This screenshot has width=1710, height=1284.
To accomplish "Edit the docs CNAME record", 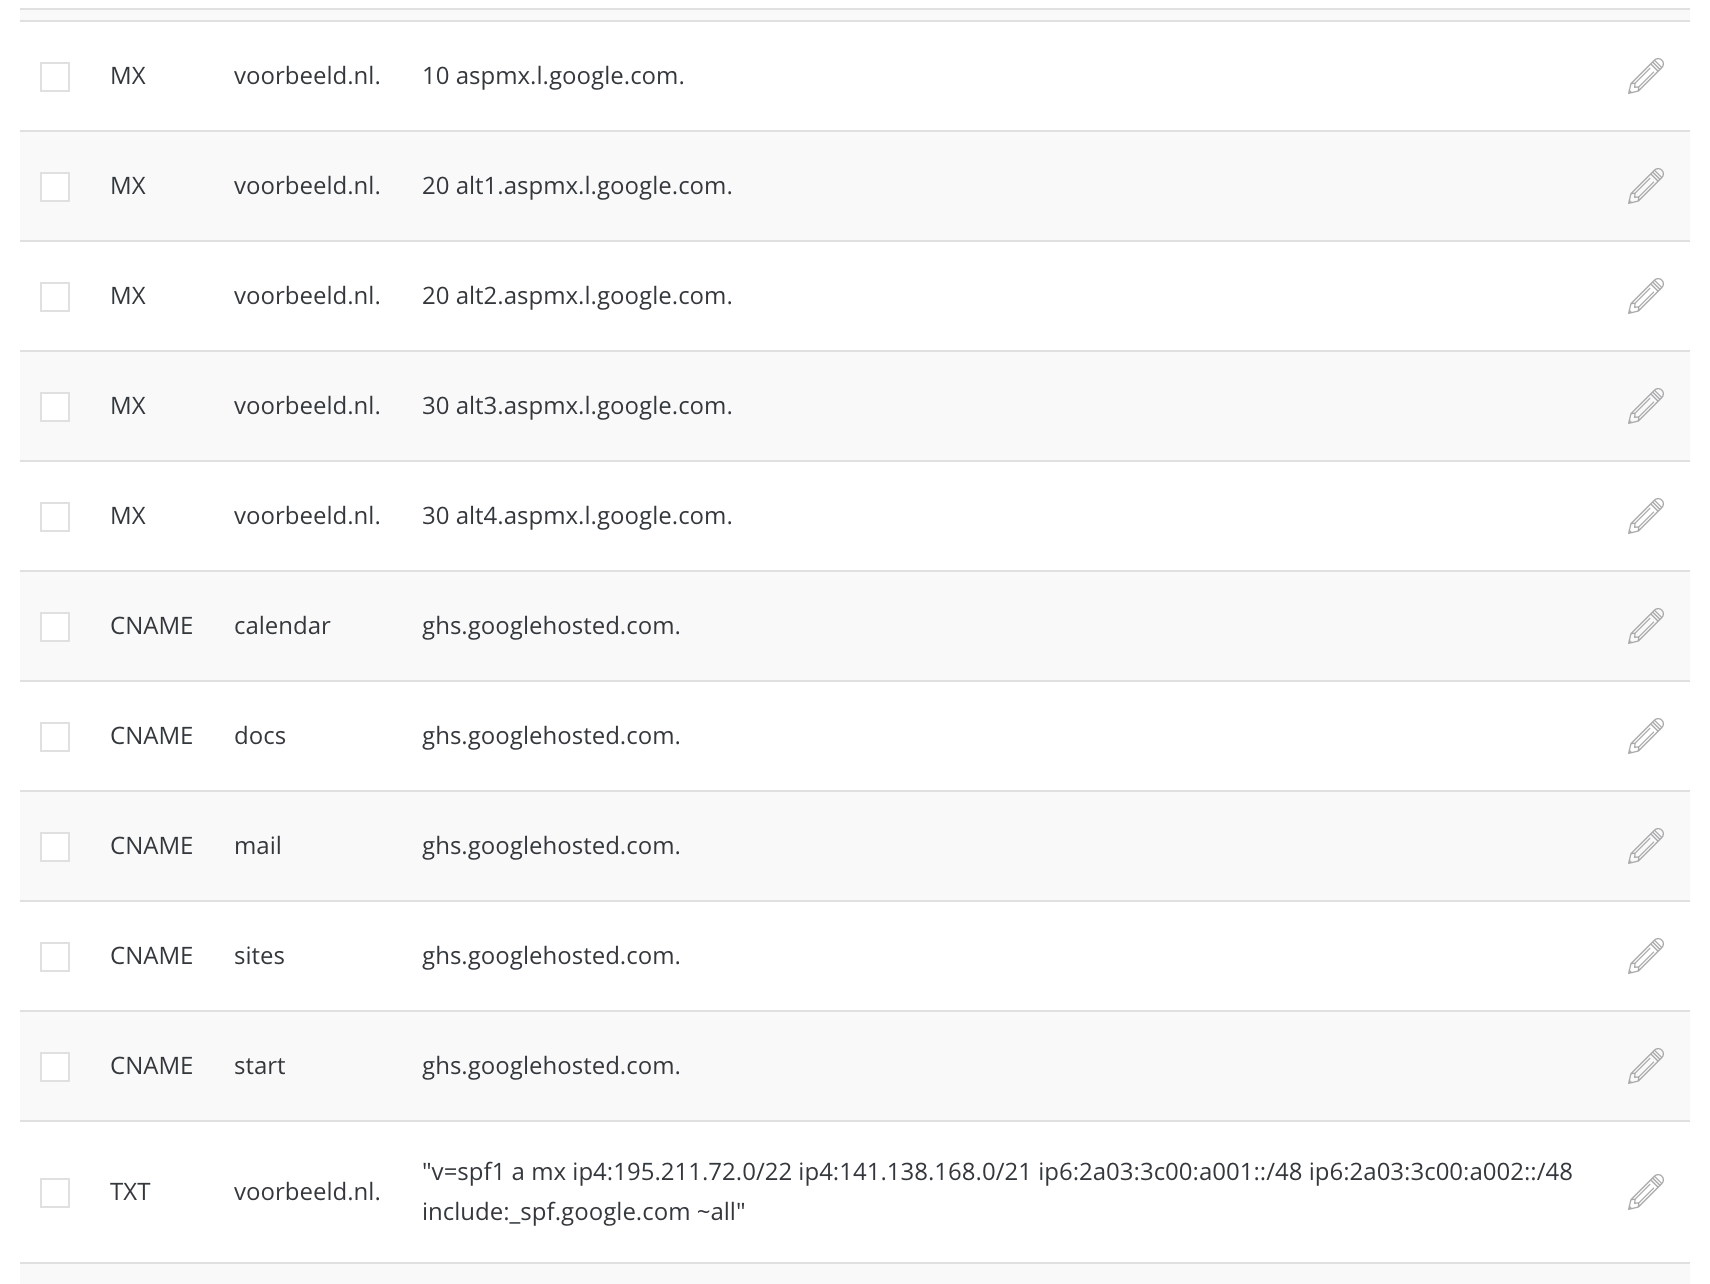I will [1644, 735].
